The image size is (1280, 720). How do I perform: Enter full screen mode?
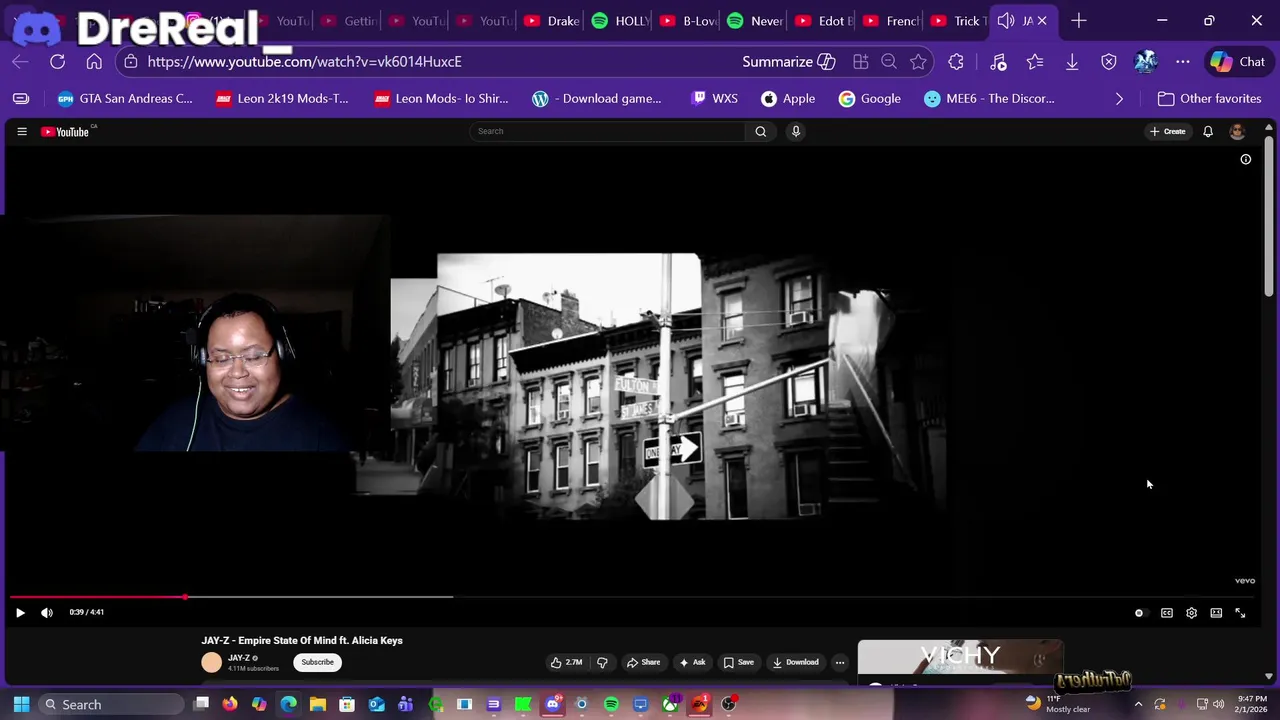pos(1240,613)
